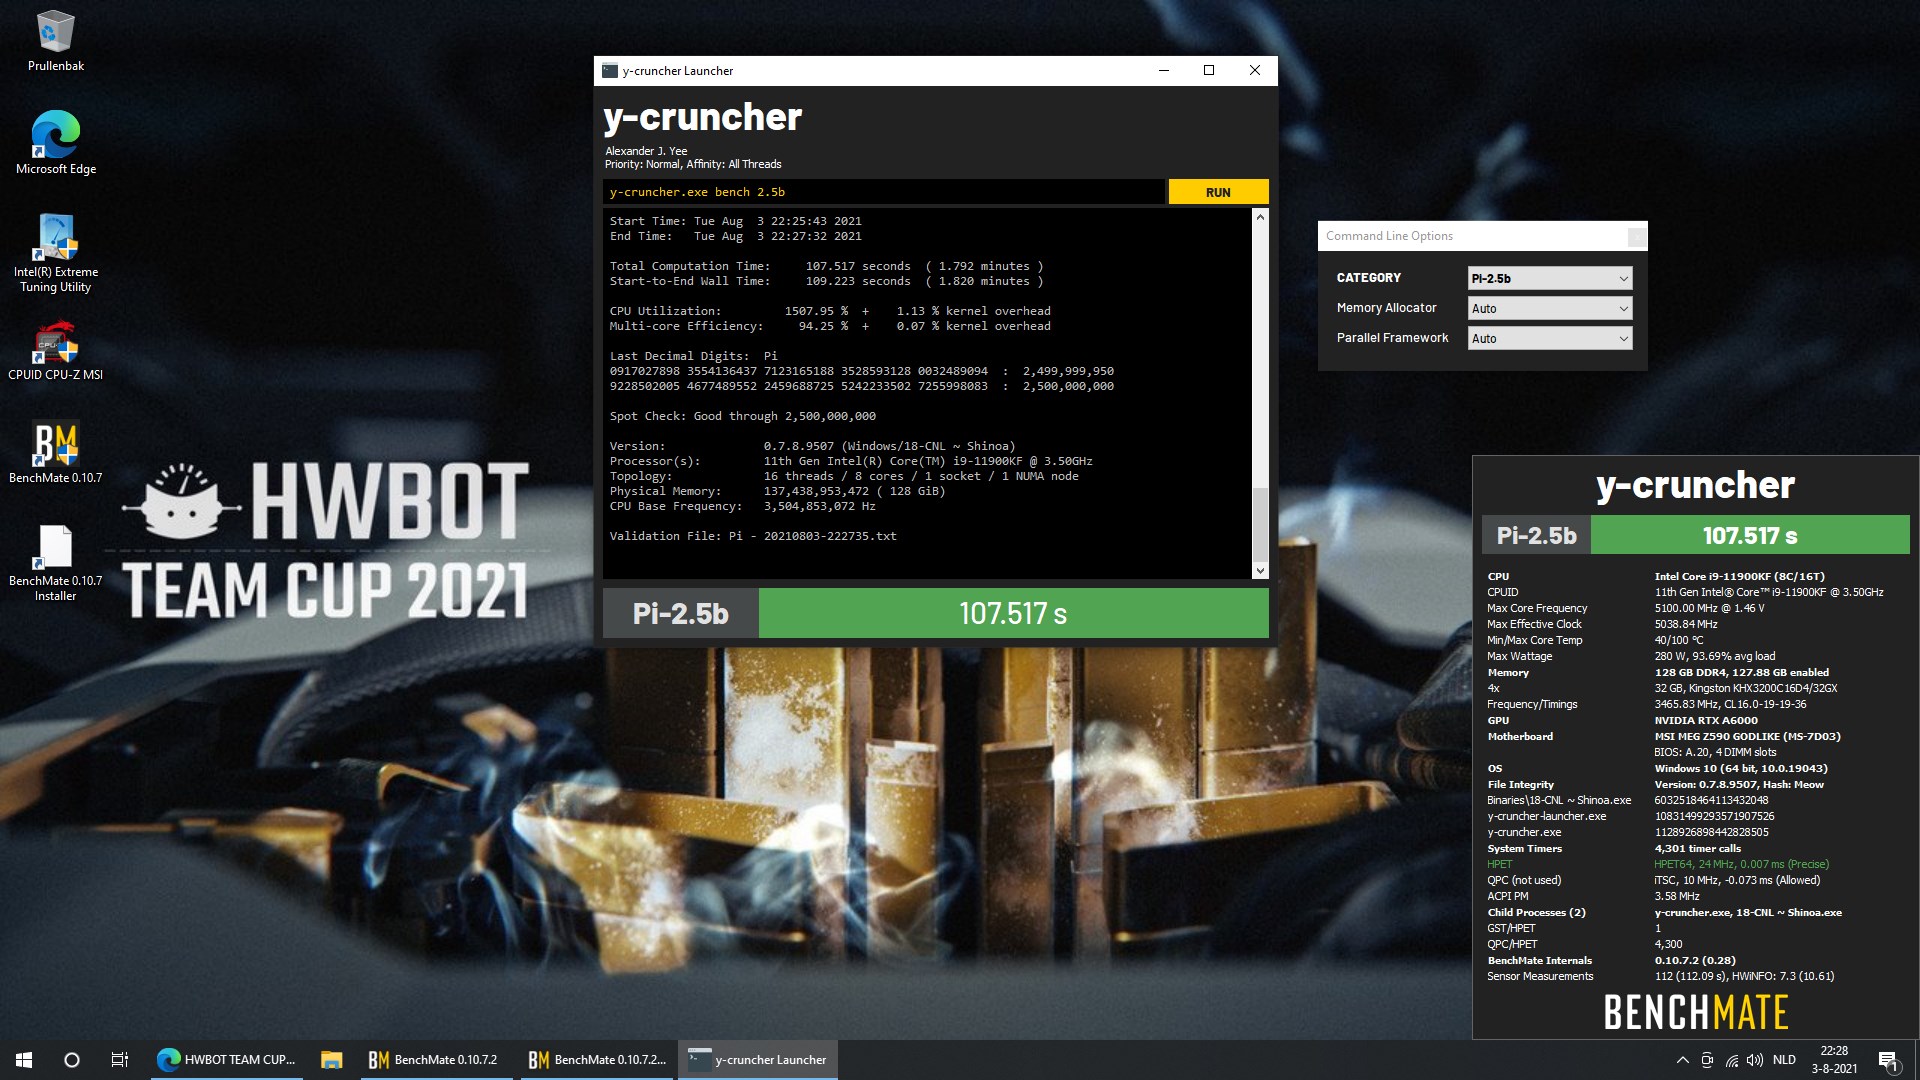Click the green 107.517 s result bar in the launcher
This screenshot has height=1080, width=1920.
(1013, 613)
